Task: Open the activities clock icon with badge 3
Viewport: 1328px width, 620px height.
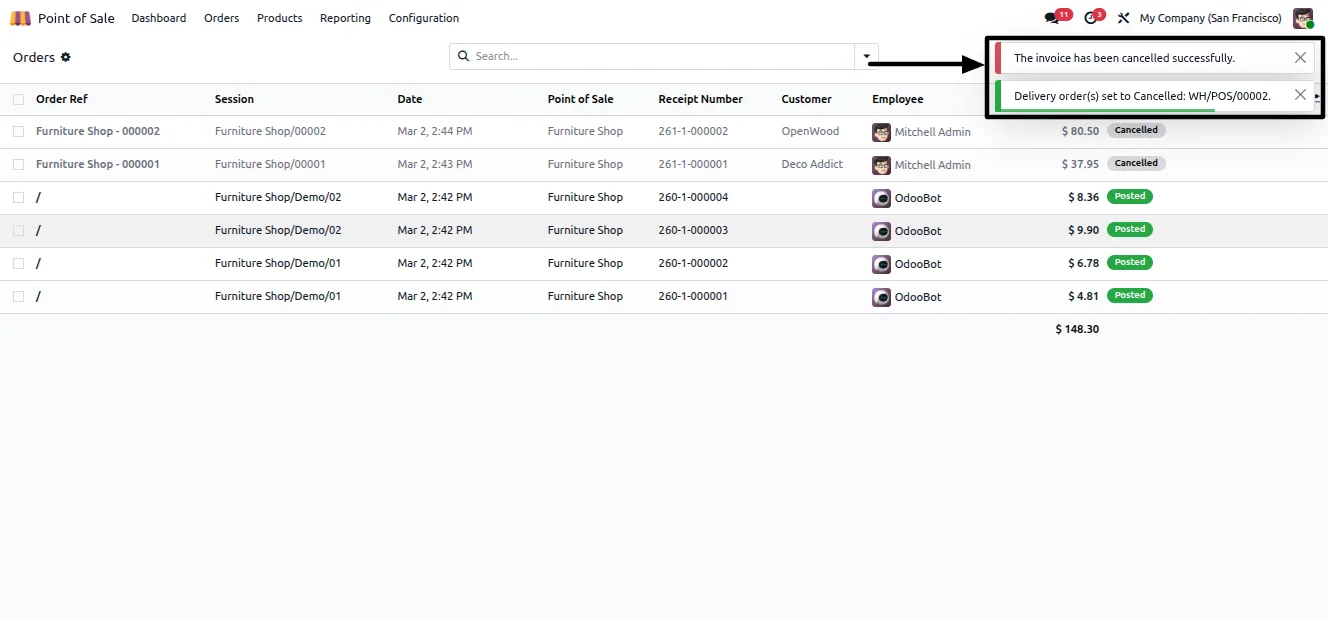Action: 1091,18
